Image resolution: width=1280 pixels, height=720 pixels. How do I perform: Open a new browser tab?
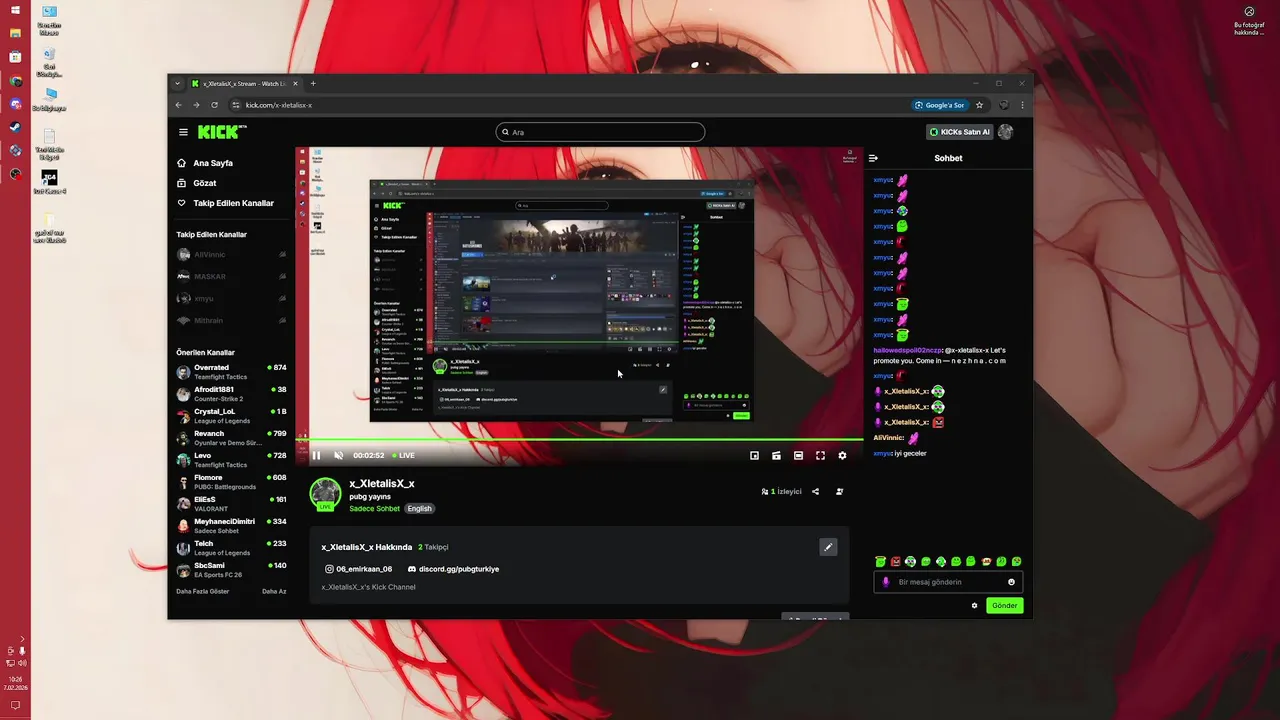click(x=313, y=84)
